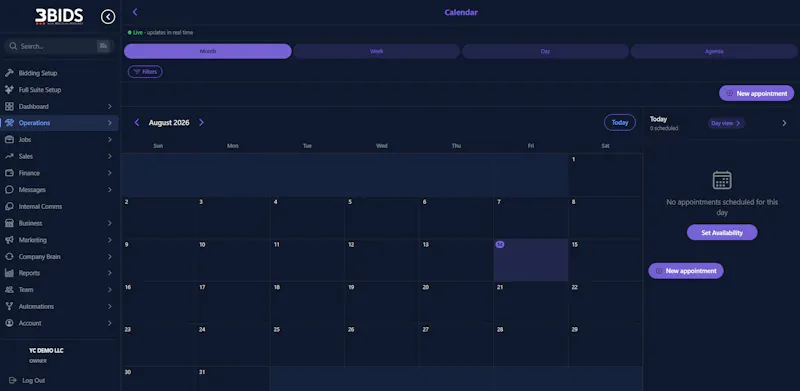This screenshot has width=800, height=391.
Task: Click the Automations branch icon
Action: coord(9,307)
